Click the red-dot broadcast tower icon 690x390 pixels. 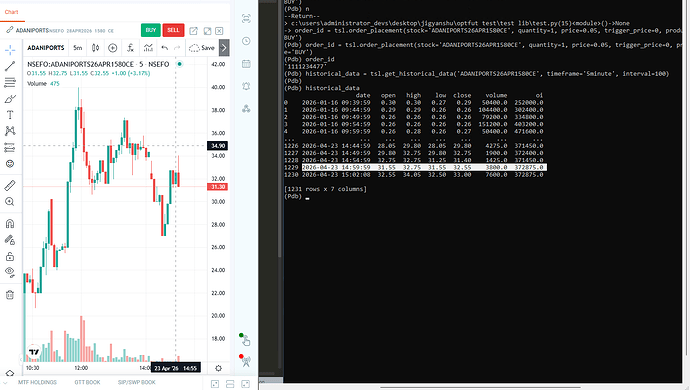point(245,361)
